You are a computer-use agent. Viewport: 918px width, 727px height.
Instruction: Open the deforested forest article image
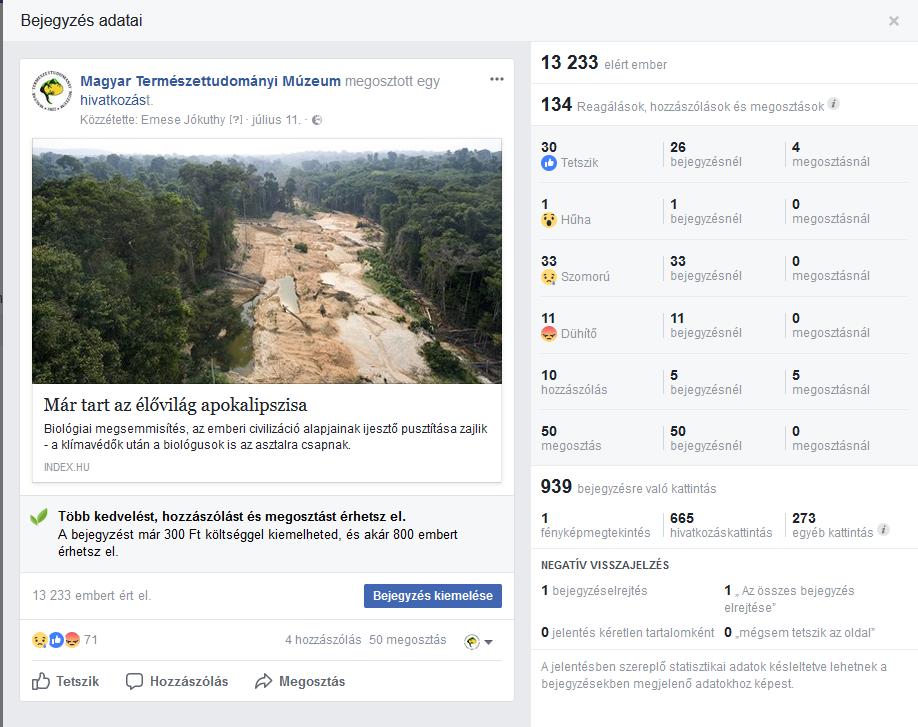(x=267, y=261)
